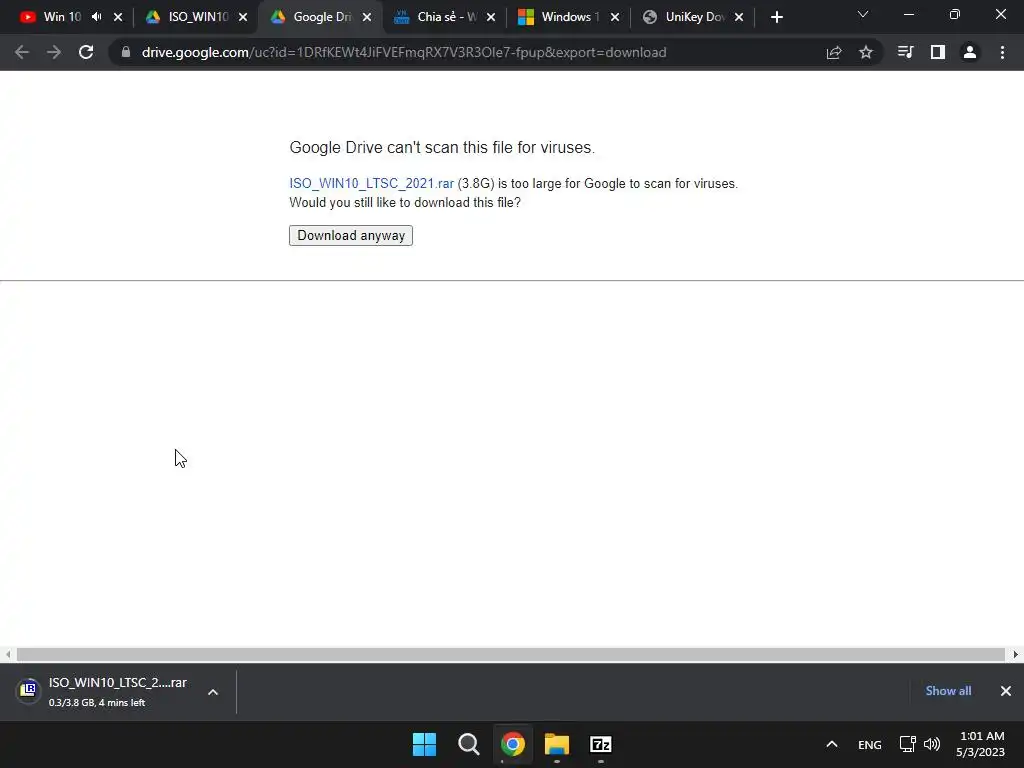Share this page icon
The image size is (1024, 768).
834,52
